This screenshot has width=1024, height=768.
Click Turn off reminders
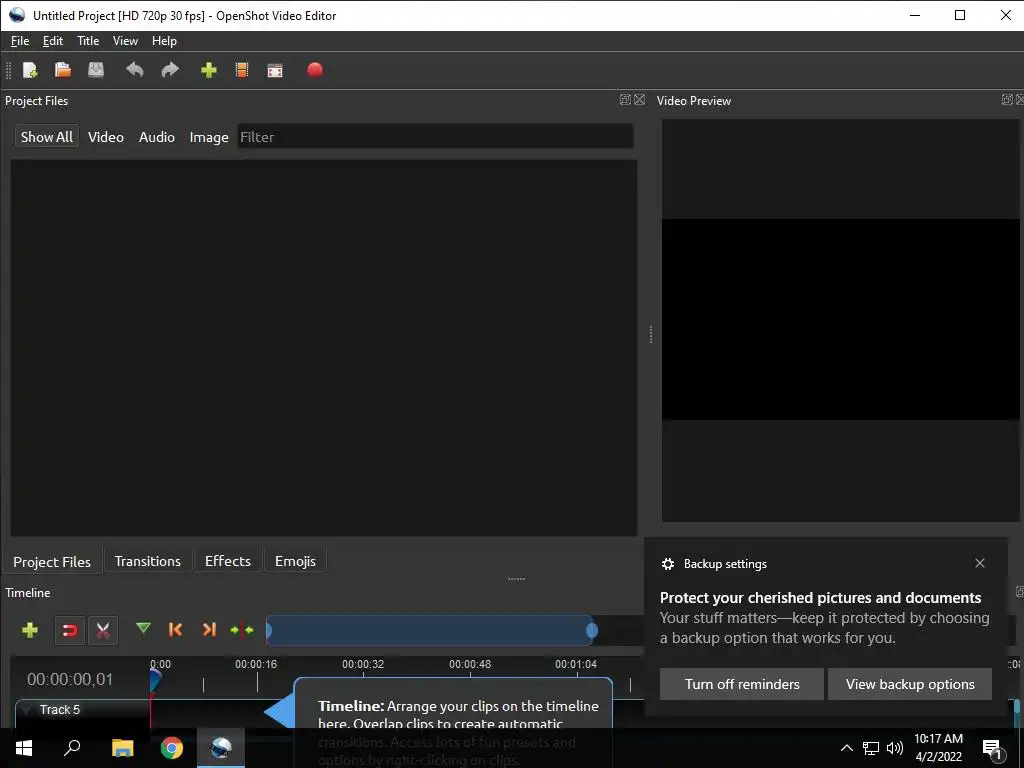pyautogui.click(x=742, y=684)
